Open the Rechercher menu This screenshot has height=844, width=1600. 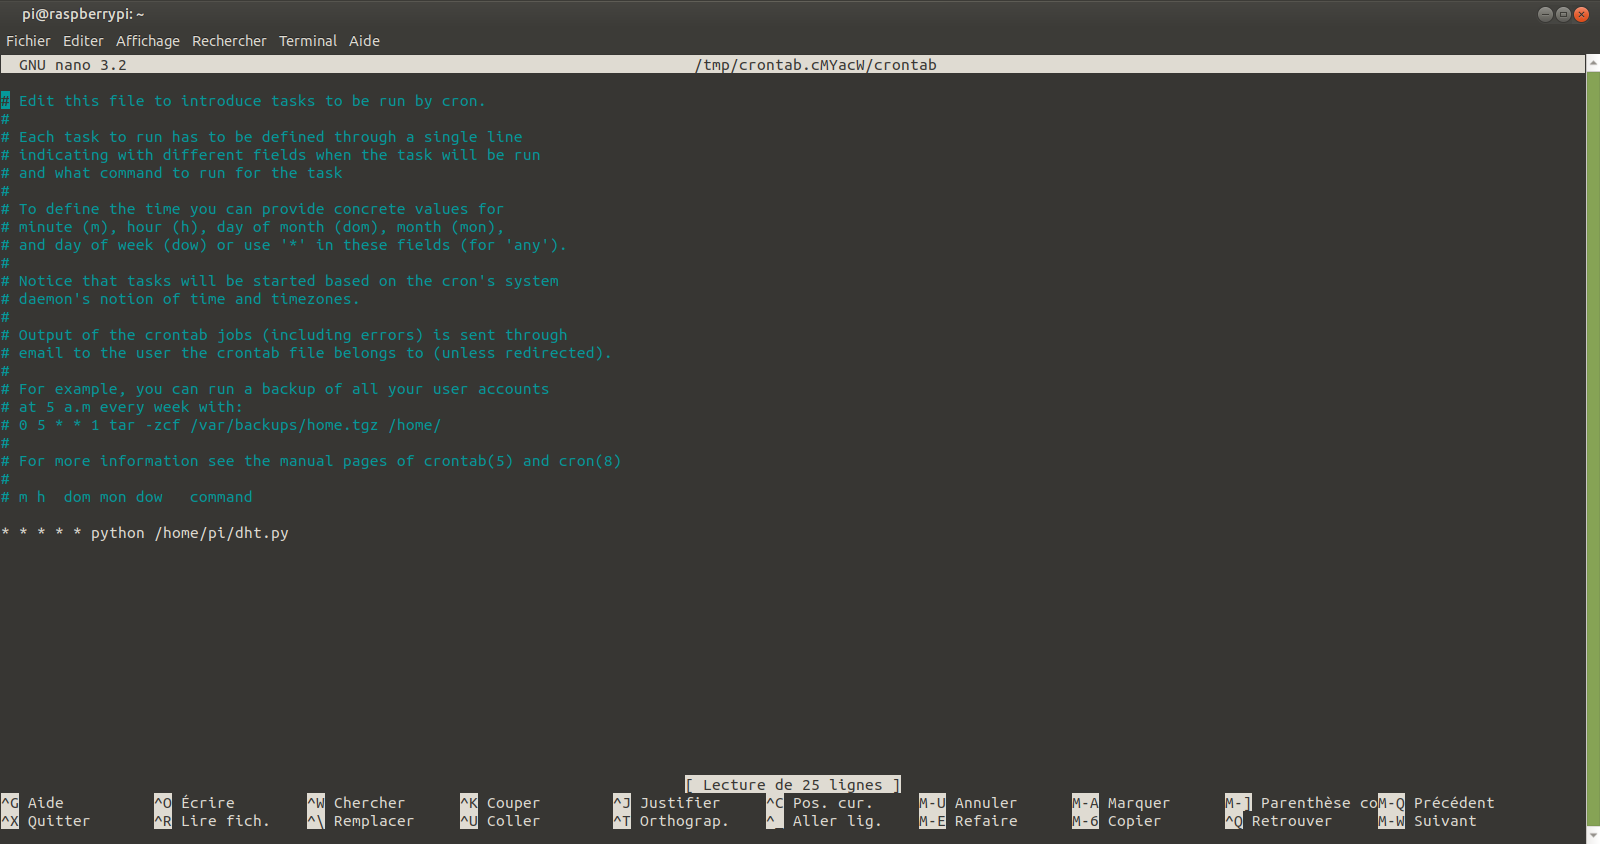pyautogui.click(x=229, y=41)
